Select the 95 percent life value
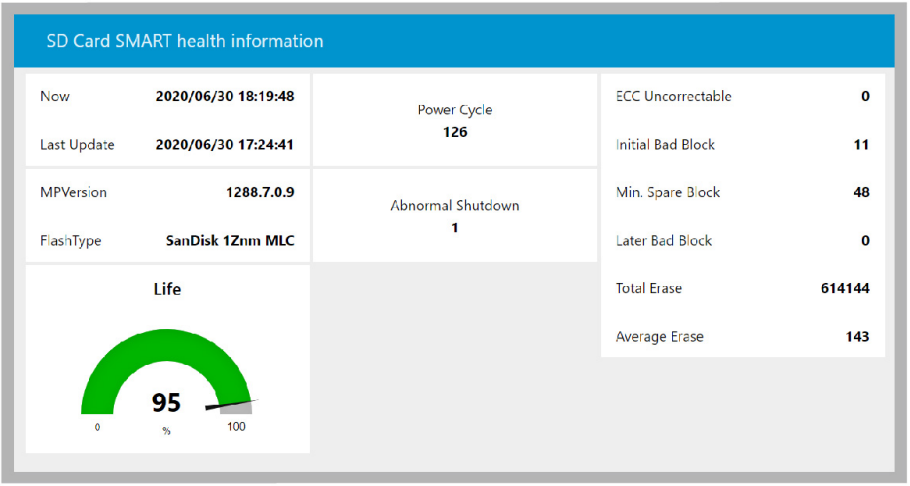 166,403
